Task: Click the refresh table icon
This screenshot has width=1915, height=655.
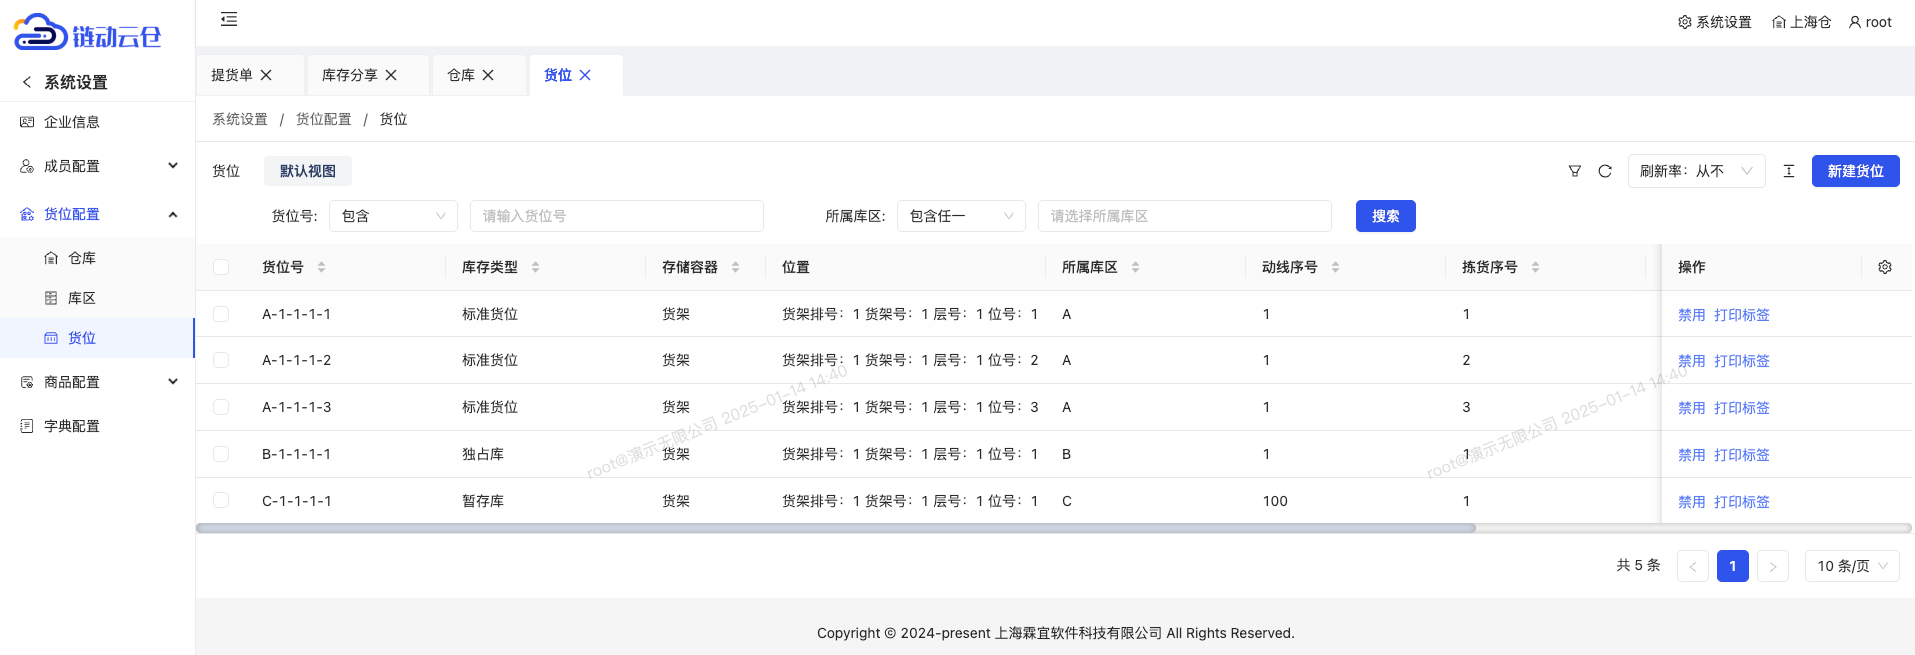Action: coord(1605,171)
